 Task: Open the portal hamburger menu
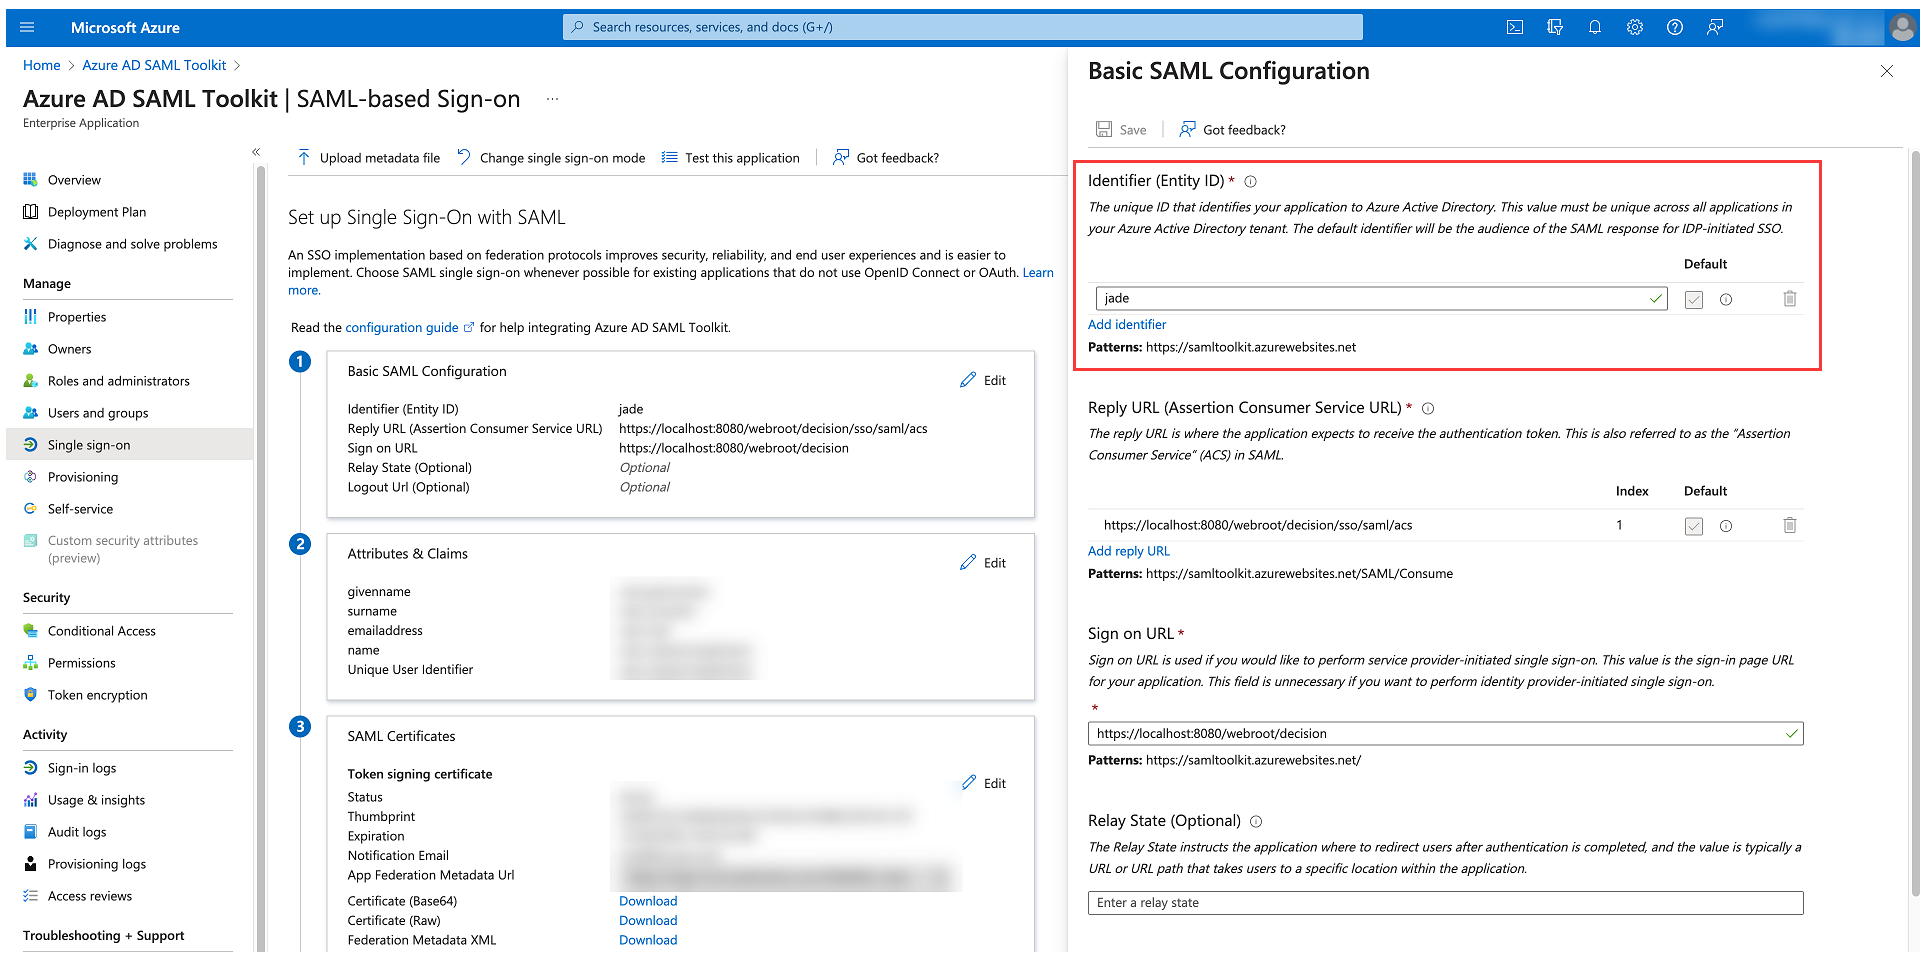27,27
